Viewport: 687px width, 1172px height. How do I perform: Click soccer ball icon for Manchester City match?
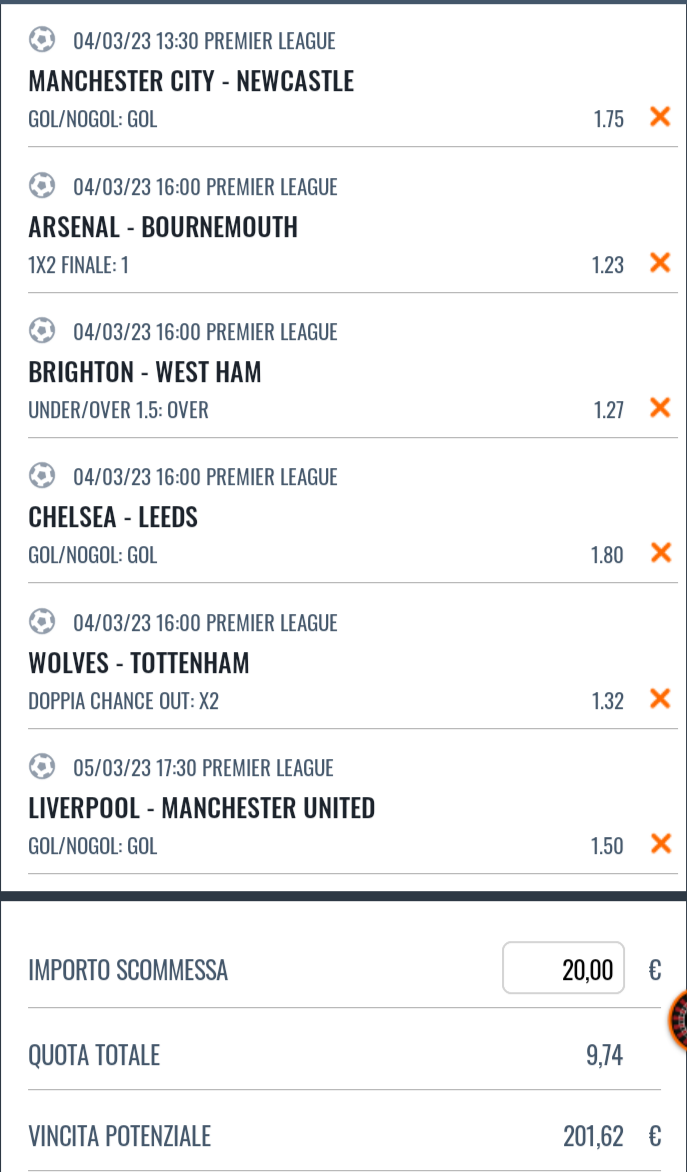click(42, 40)
